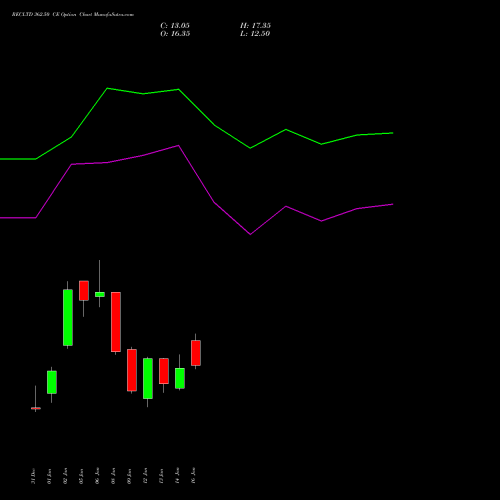Click the red candle for 16 Jan
Viewport: 500px width, 500px height.
[196, 353]
